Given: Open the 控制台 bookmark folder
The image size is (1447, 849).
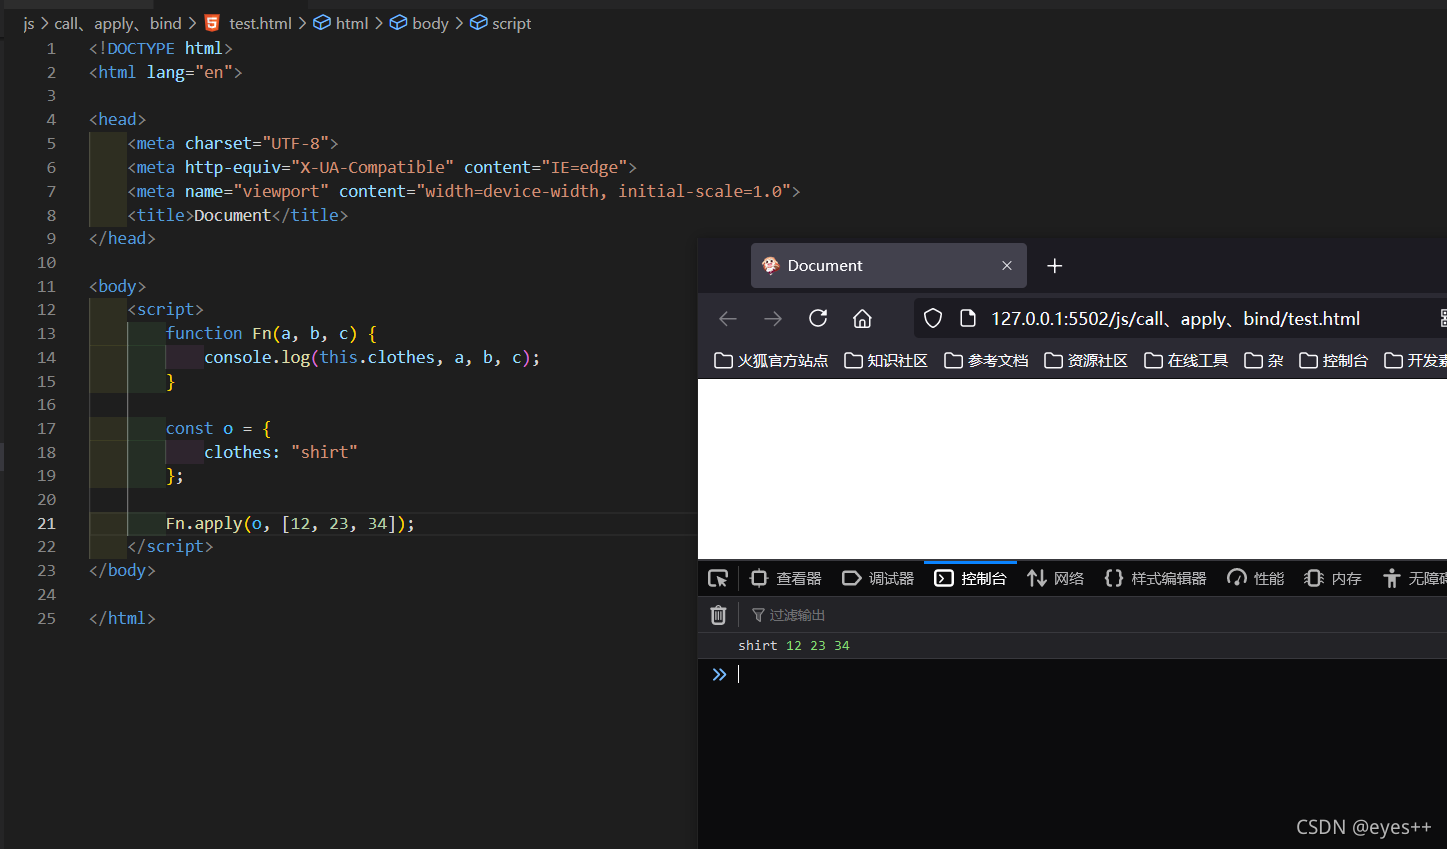Looking at the screenshot, I should [x=1333, y=360].
